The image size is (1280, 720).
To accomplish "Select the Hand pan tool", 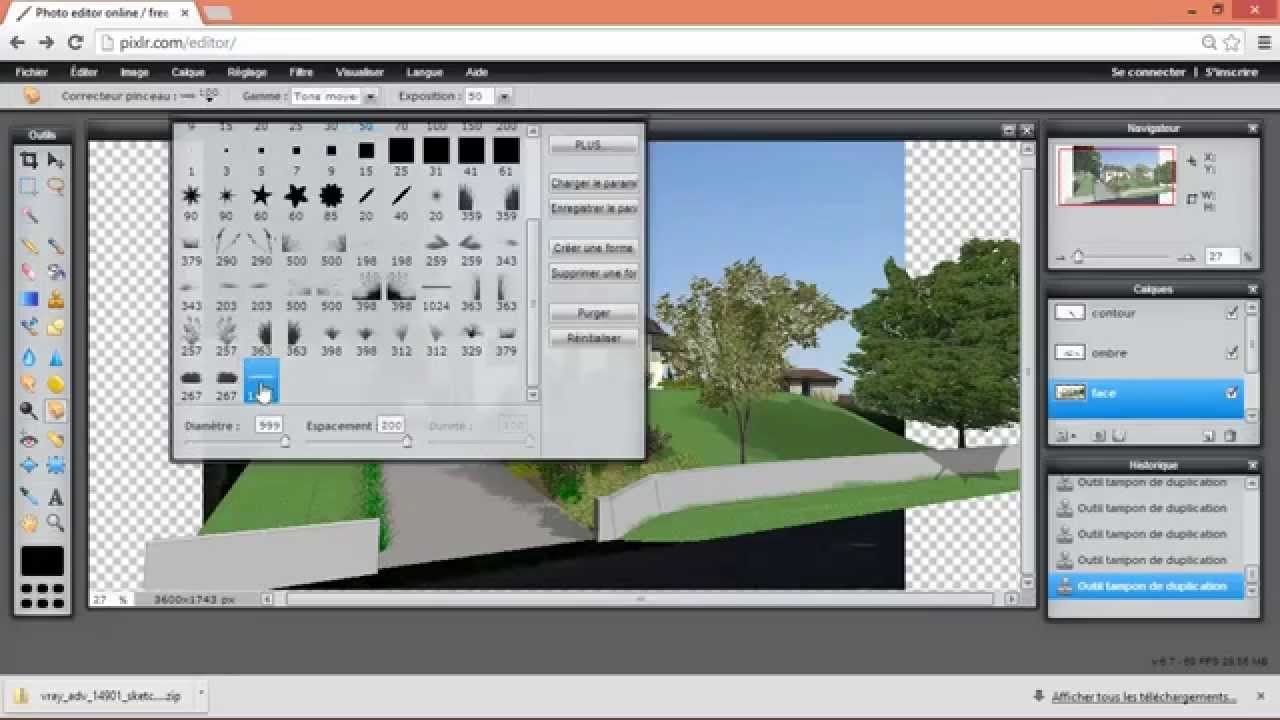I will click(29, 523).
